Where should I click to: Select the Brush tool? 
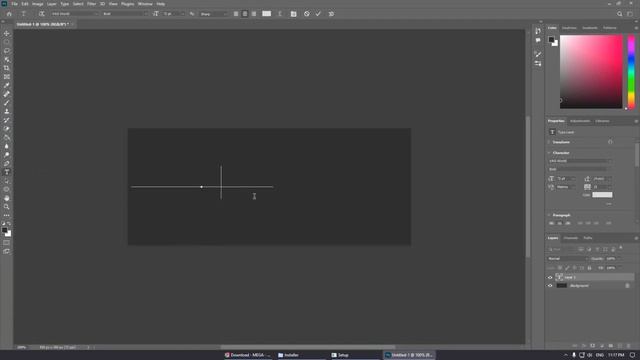point(7,103)
